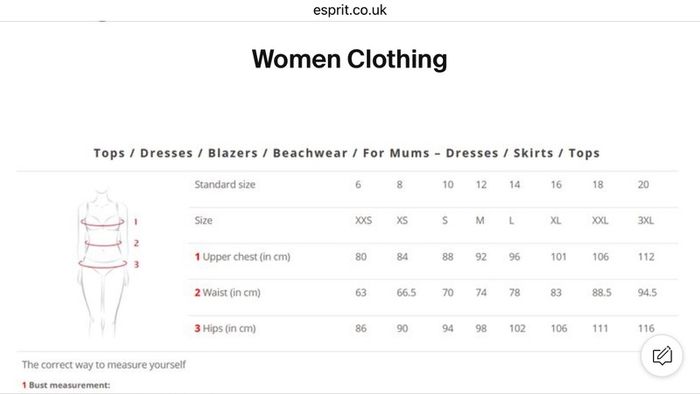Click the body measurement figure illustration
This screenshot has height=394, width=700.
[103, 262]
